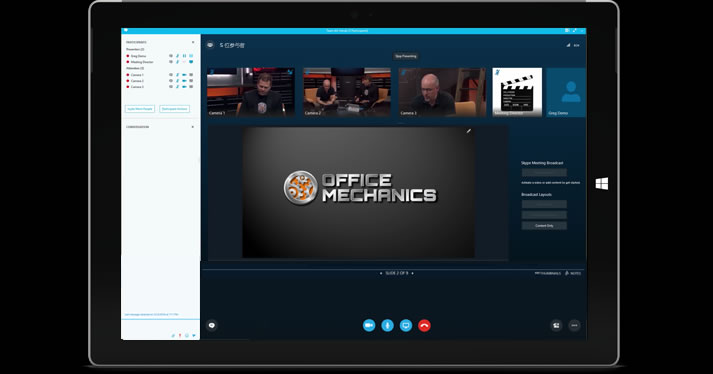Open the conversation chat bubble button
713x374 pixels.
click(211, 325)
